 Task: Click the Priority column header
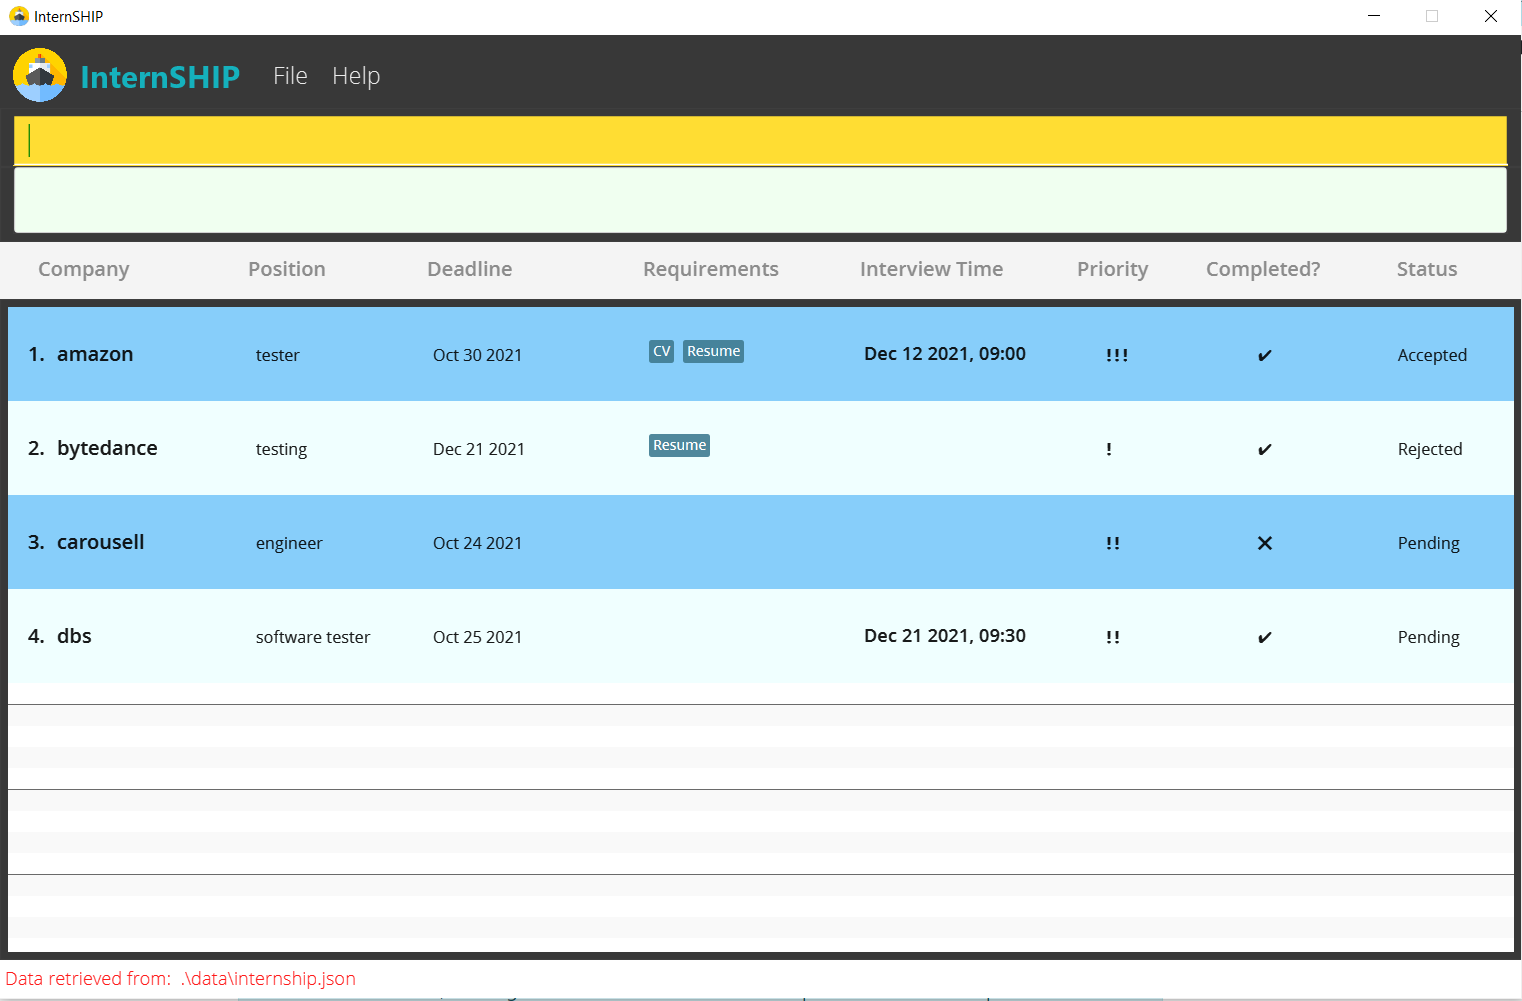pos(1112,269)
